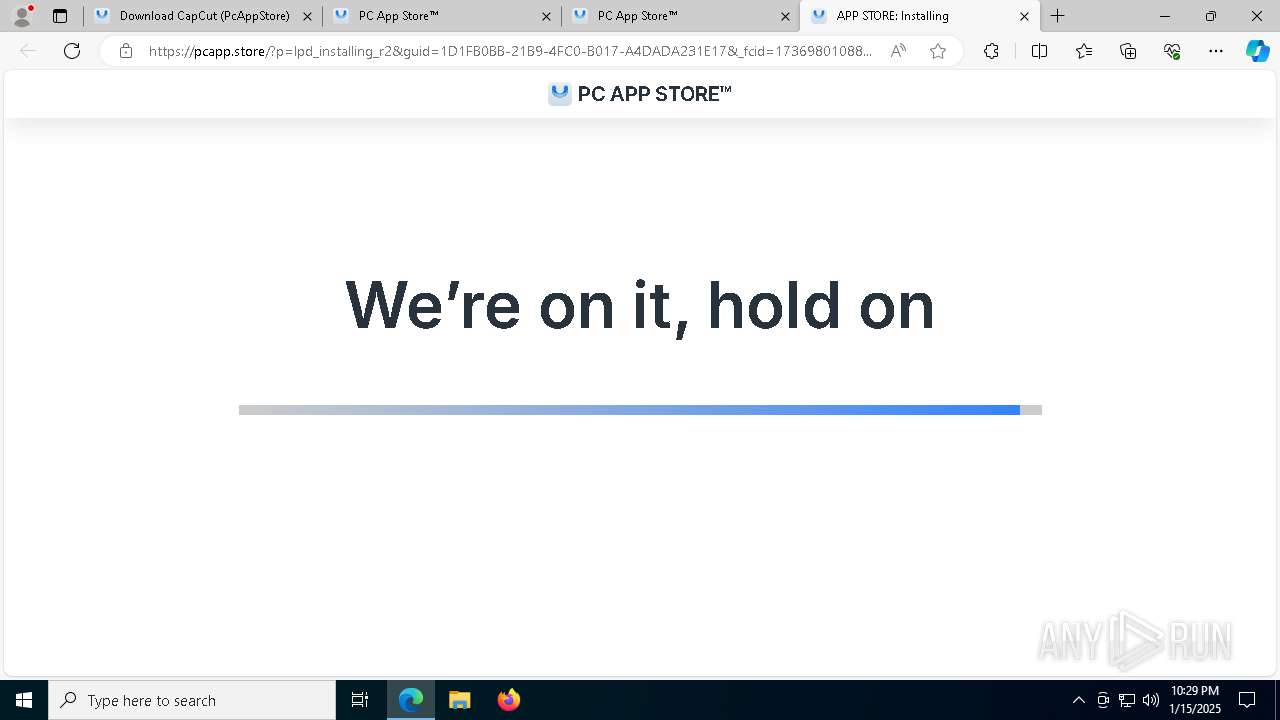Restore down the Edge window
This screenshot has width=1280, height=720.
tap(1211, 16)
